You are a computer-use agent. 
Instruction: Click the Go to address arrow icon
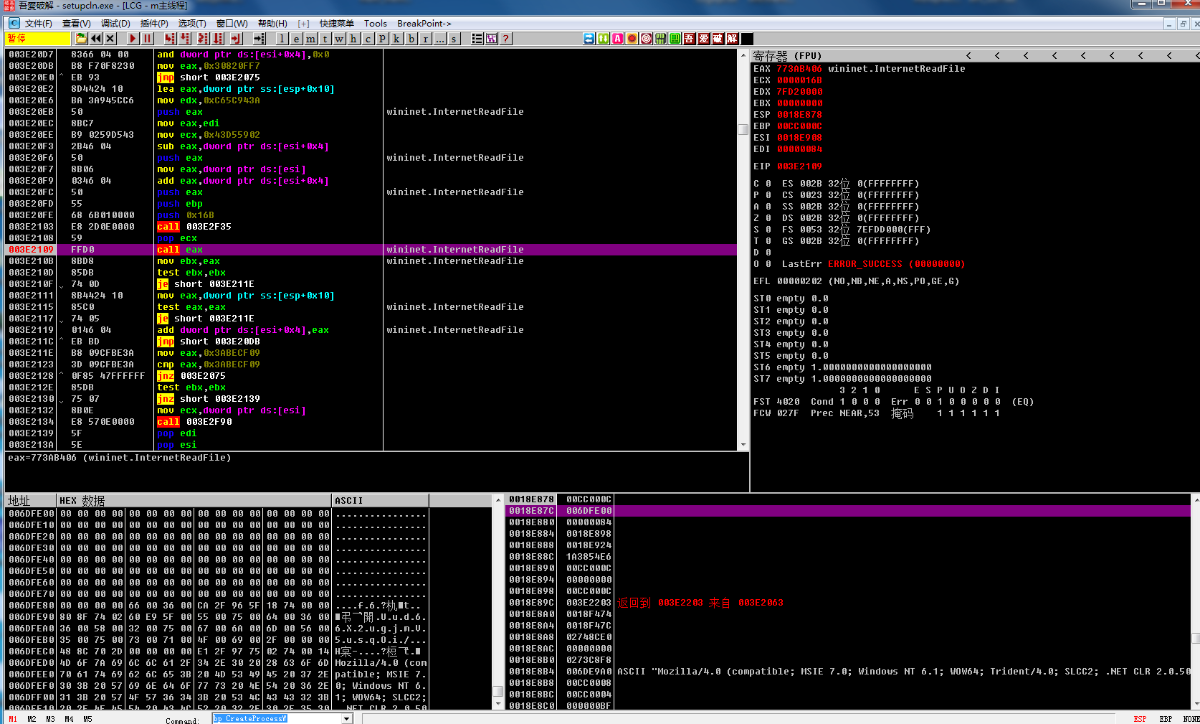click(259, 38)
